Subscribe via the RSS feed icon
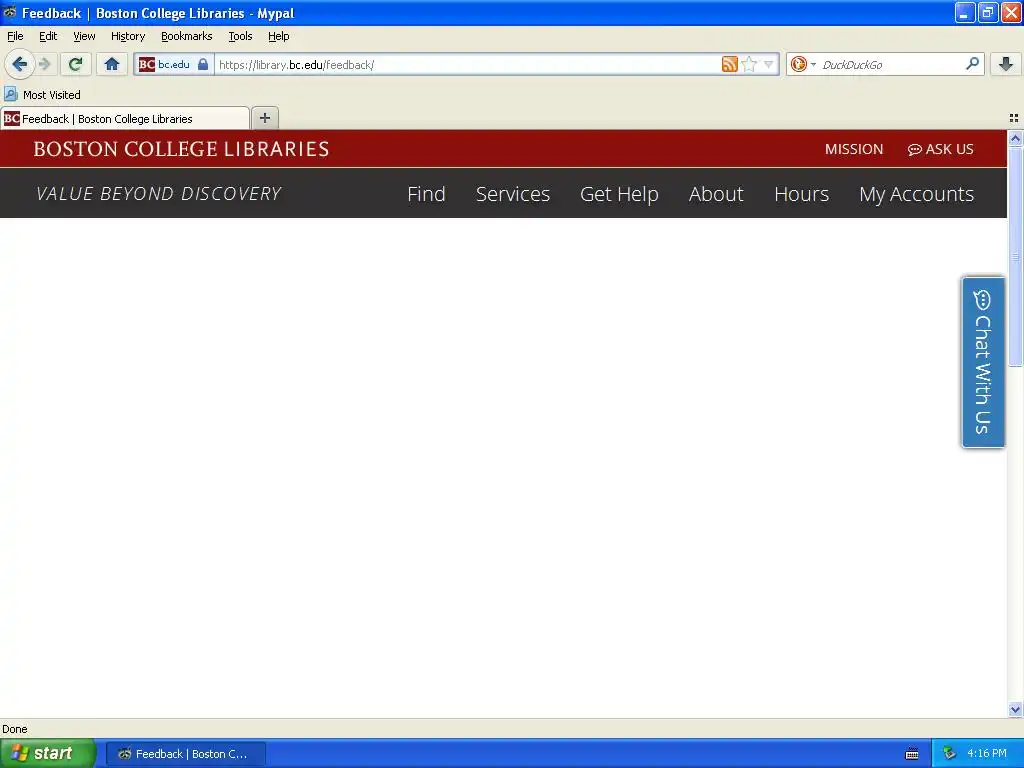The height and width of the screenshot is (768, 1024). [729, 64]
